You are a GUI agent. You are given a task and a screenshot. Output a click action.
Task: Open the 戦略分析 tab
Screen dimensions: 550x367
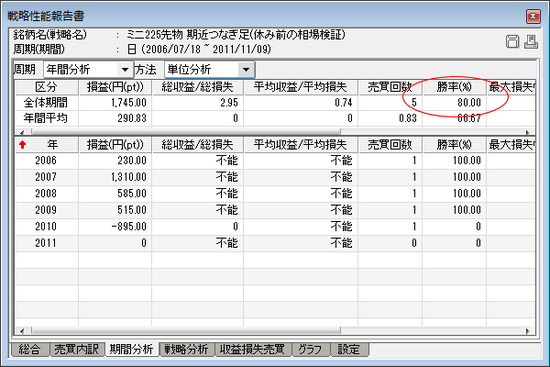pyautogui.click(x=186, y=349)
